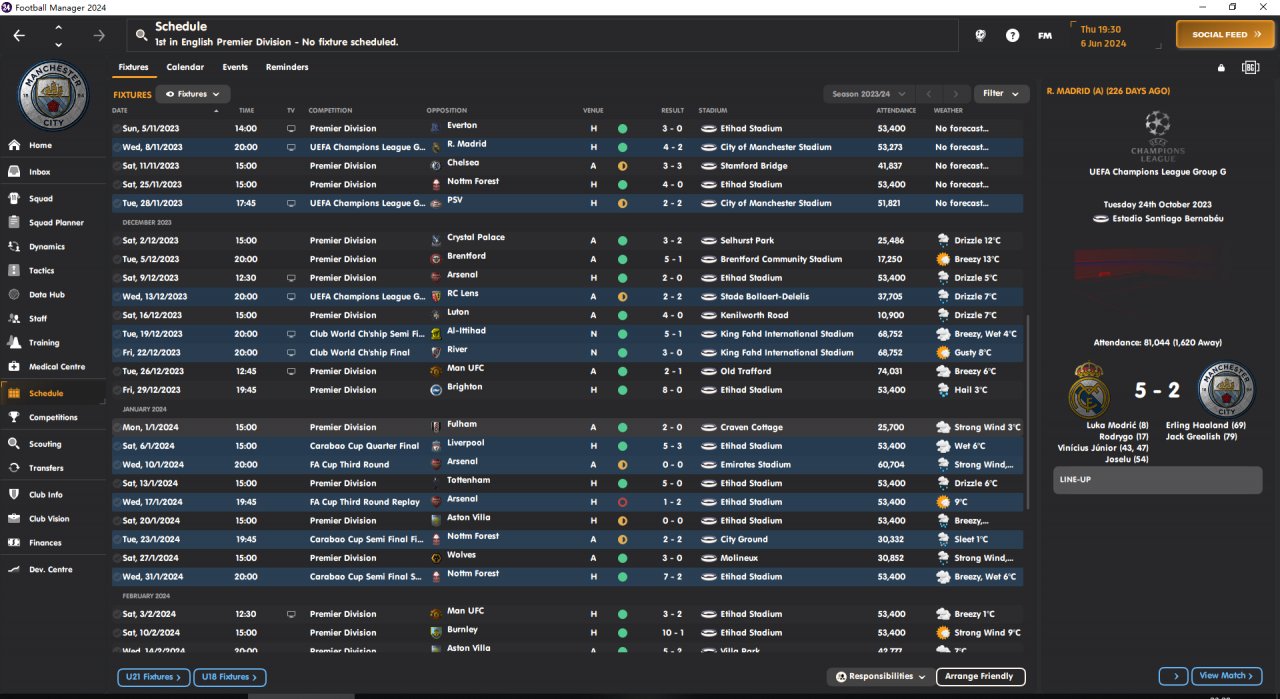1280x699 pixels.
Task: Click the padlock icon
Action: pyautogui.click(x=1221, y=68)
